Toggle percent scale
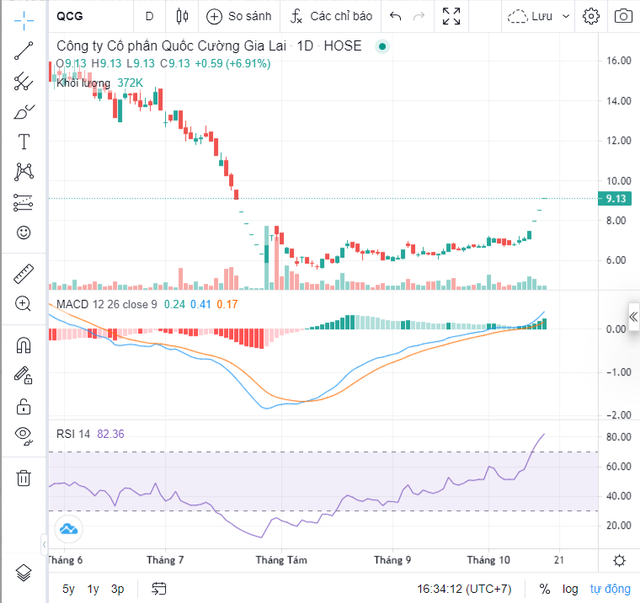 546,589
